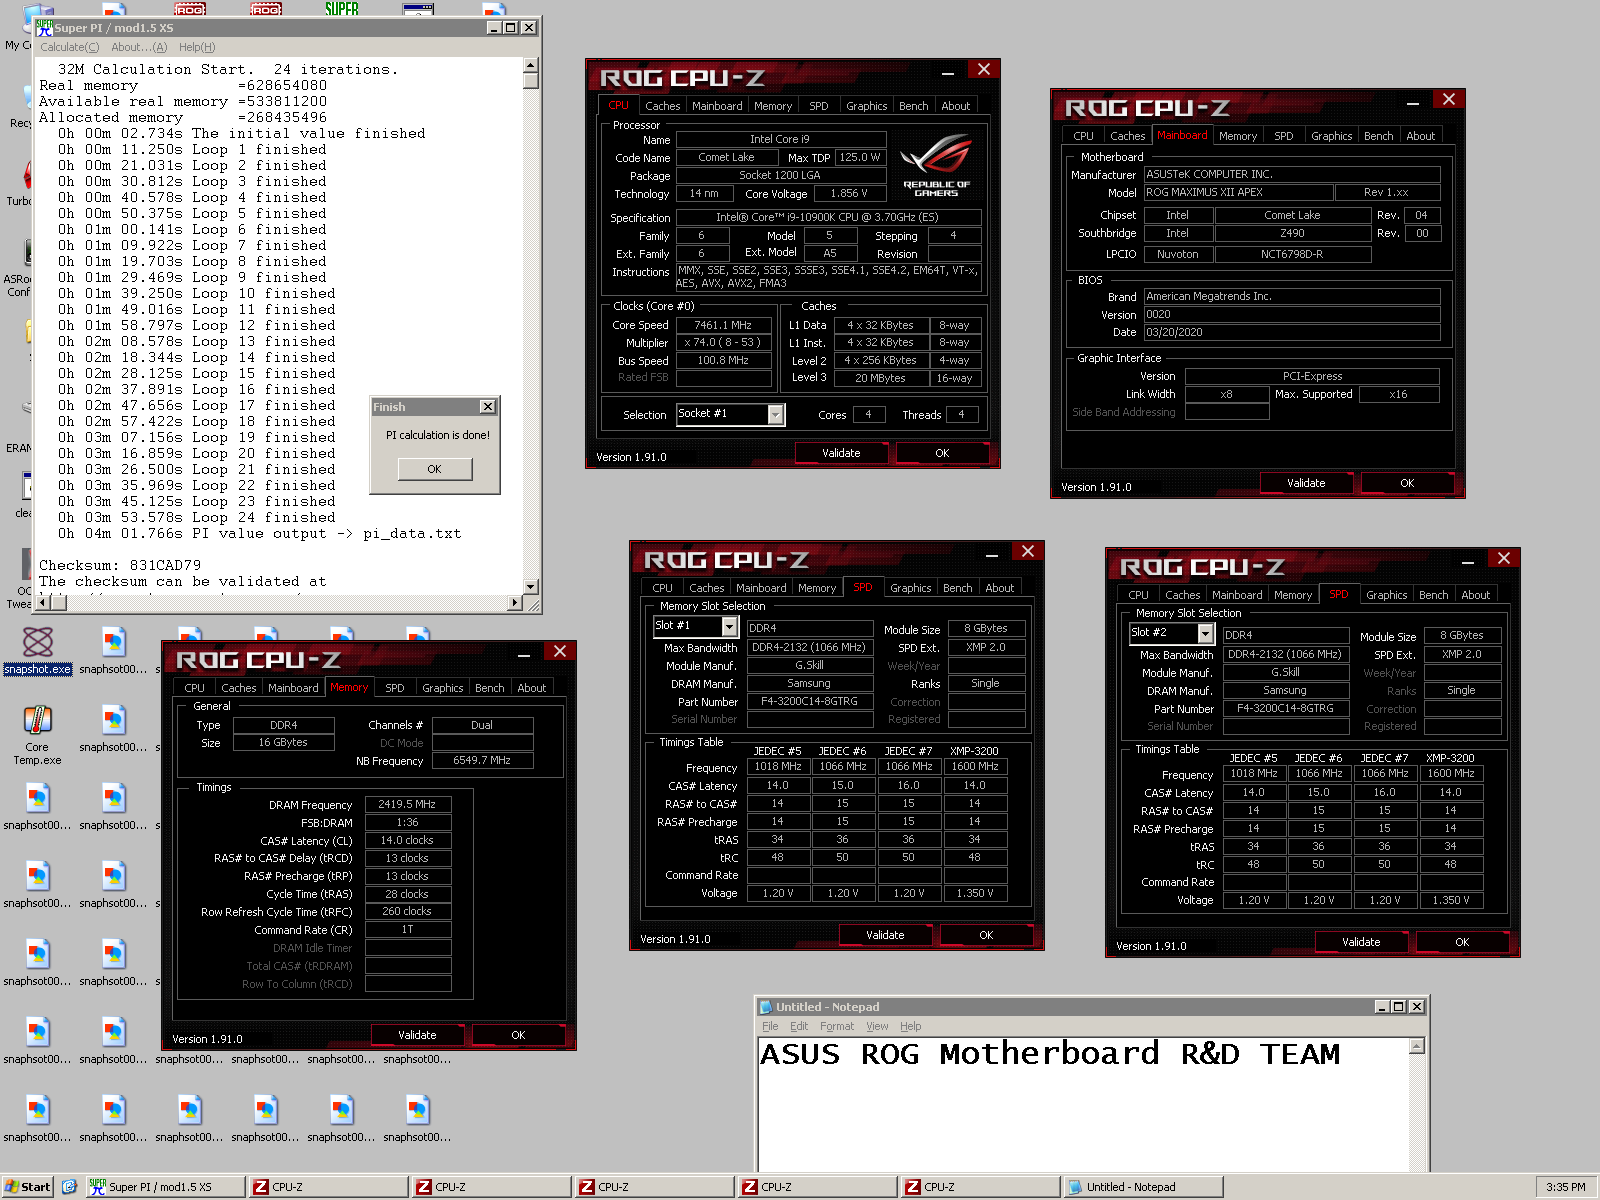Click the DRAM Frequency 2419.5 MHz value
The width and height of the screenshot is (1600, 1200).
click(407, 804)
